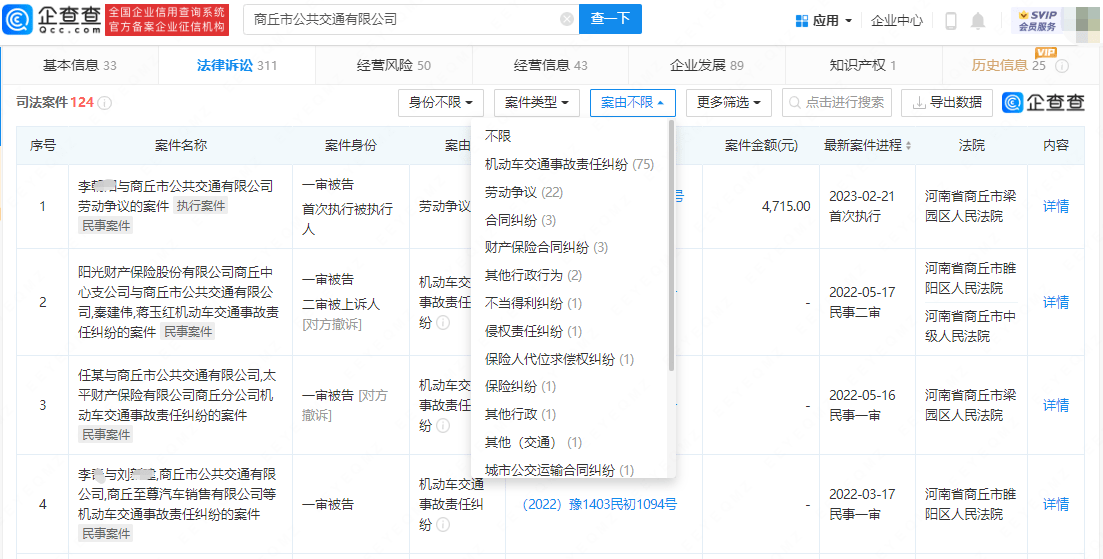Click 案件身份 column header
1103x559 pixels.
350,146
